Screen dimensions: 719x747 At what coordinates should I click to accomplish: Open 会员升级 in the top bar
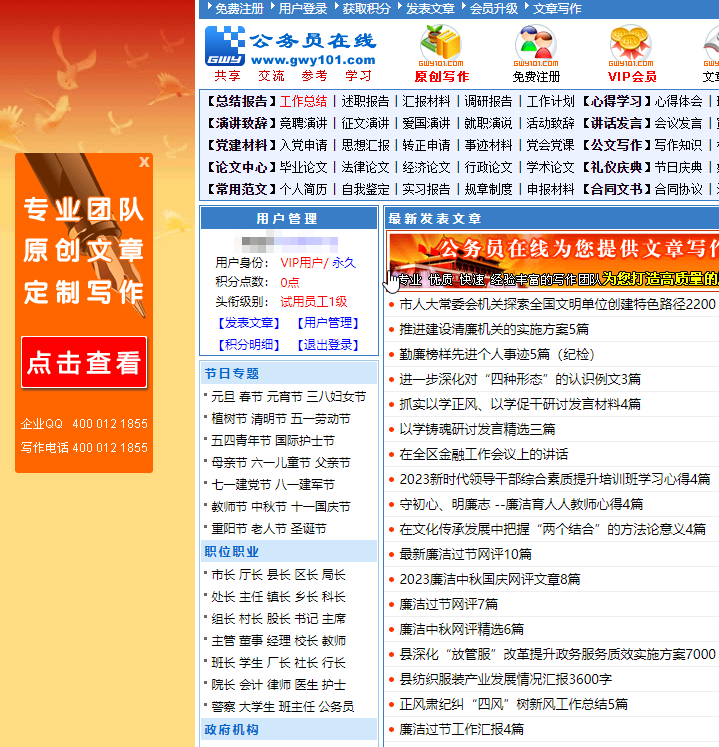(x=494, y=9)
